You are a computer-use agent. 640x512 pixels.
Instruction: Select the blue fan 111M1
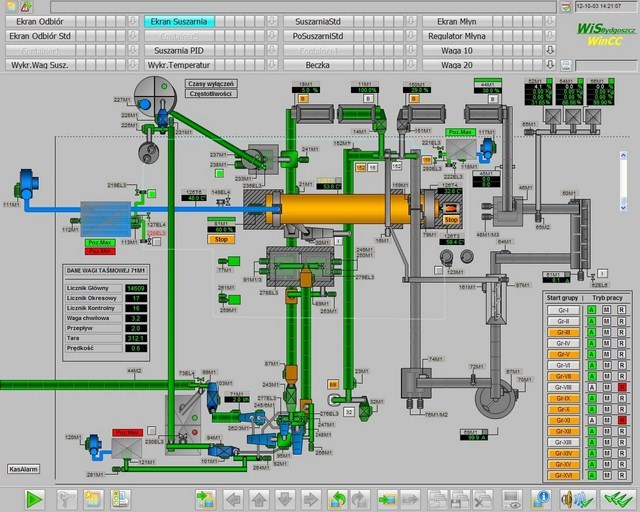(x=27, y=185)
